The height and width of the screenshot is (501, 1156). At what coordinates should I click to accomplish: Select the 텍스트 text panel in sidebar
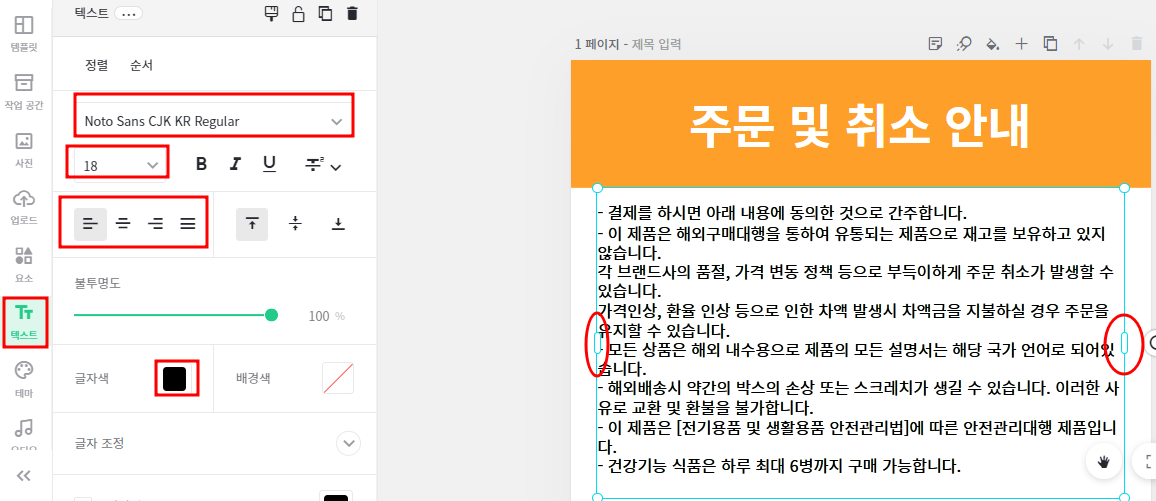click(x=24, y=323)
